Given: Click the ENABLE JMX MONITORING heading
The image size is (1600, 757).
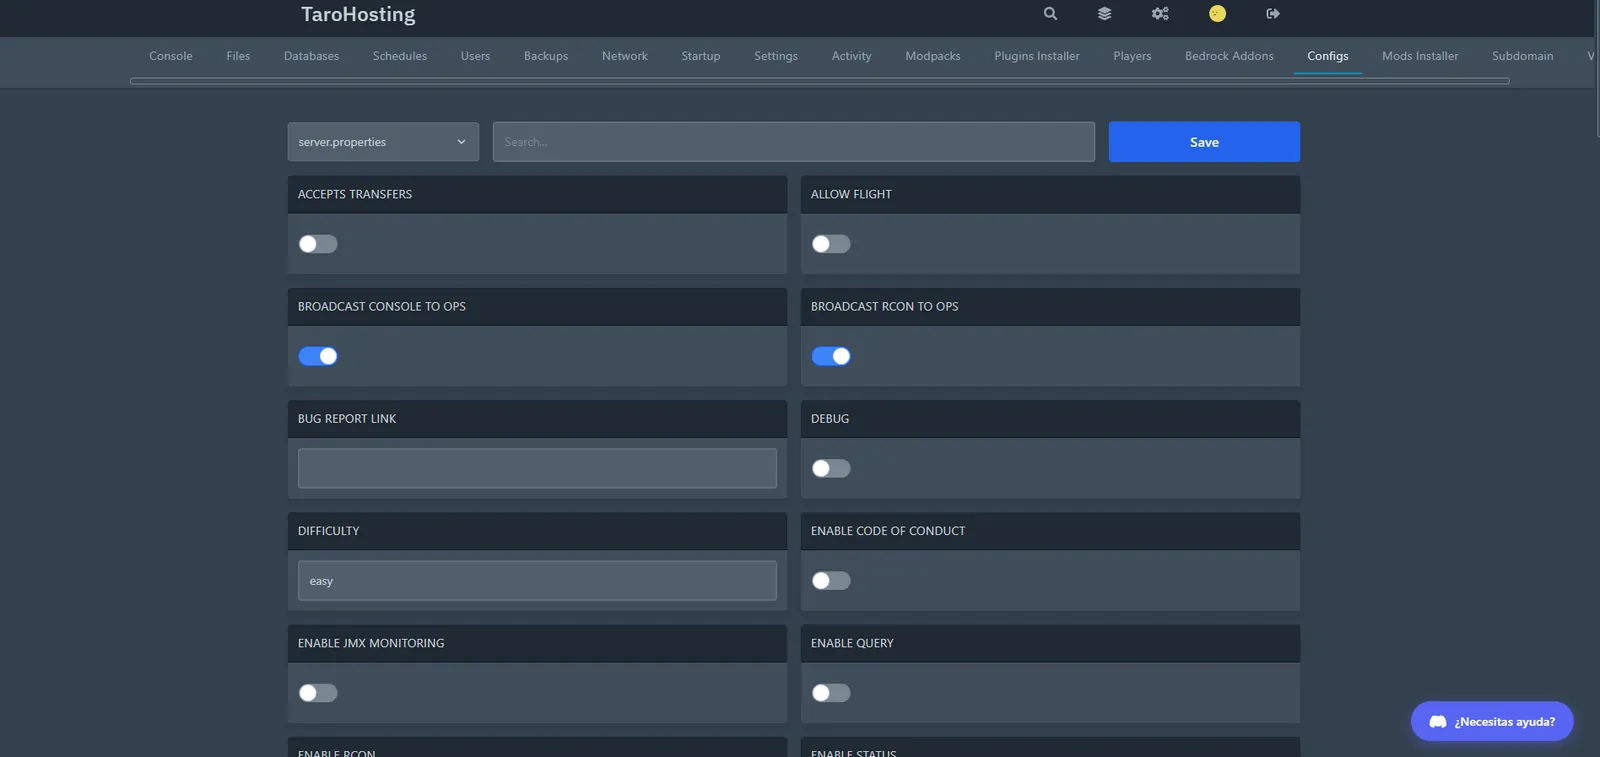Looking at the screenshot, I should point(371,643).
